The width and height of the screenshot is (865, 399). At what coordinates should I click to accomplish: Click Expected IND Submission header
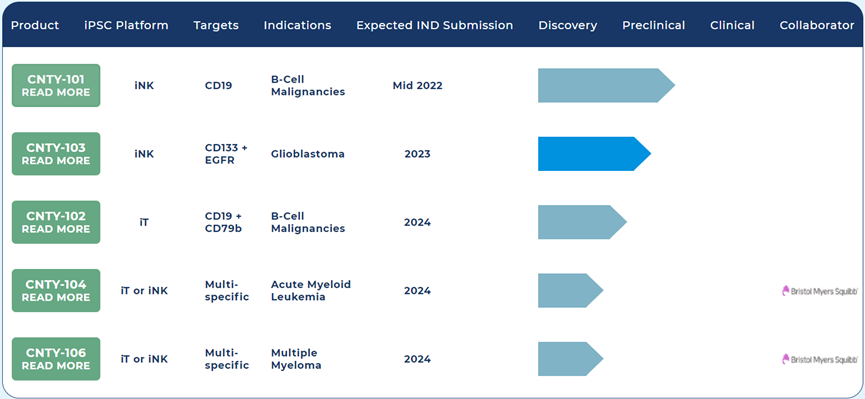pos(435,25)
